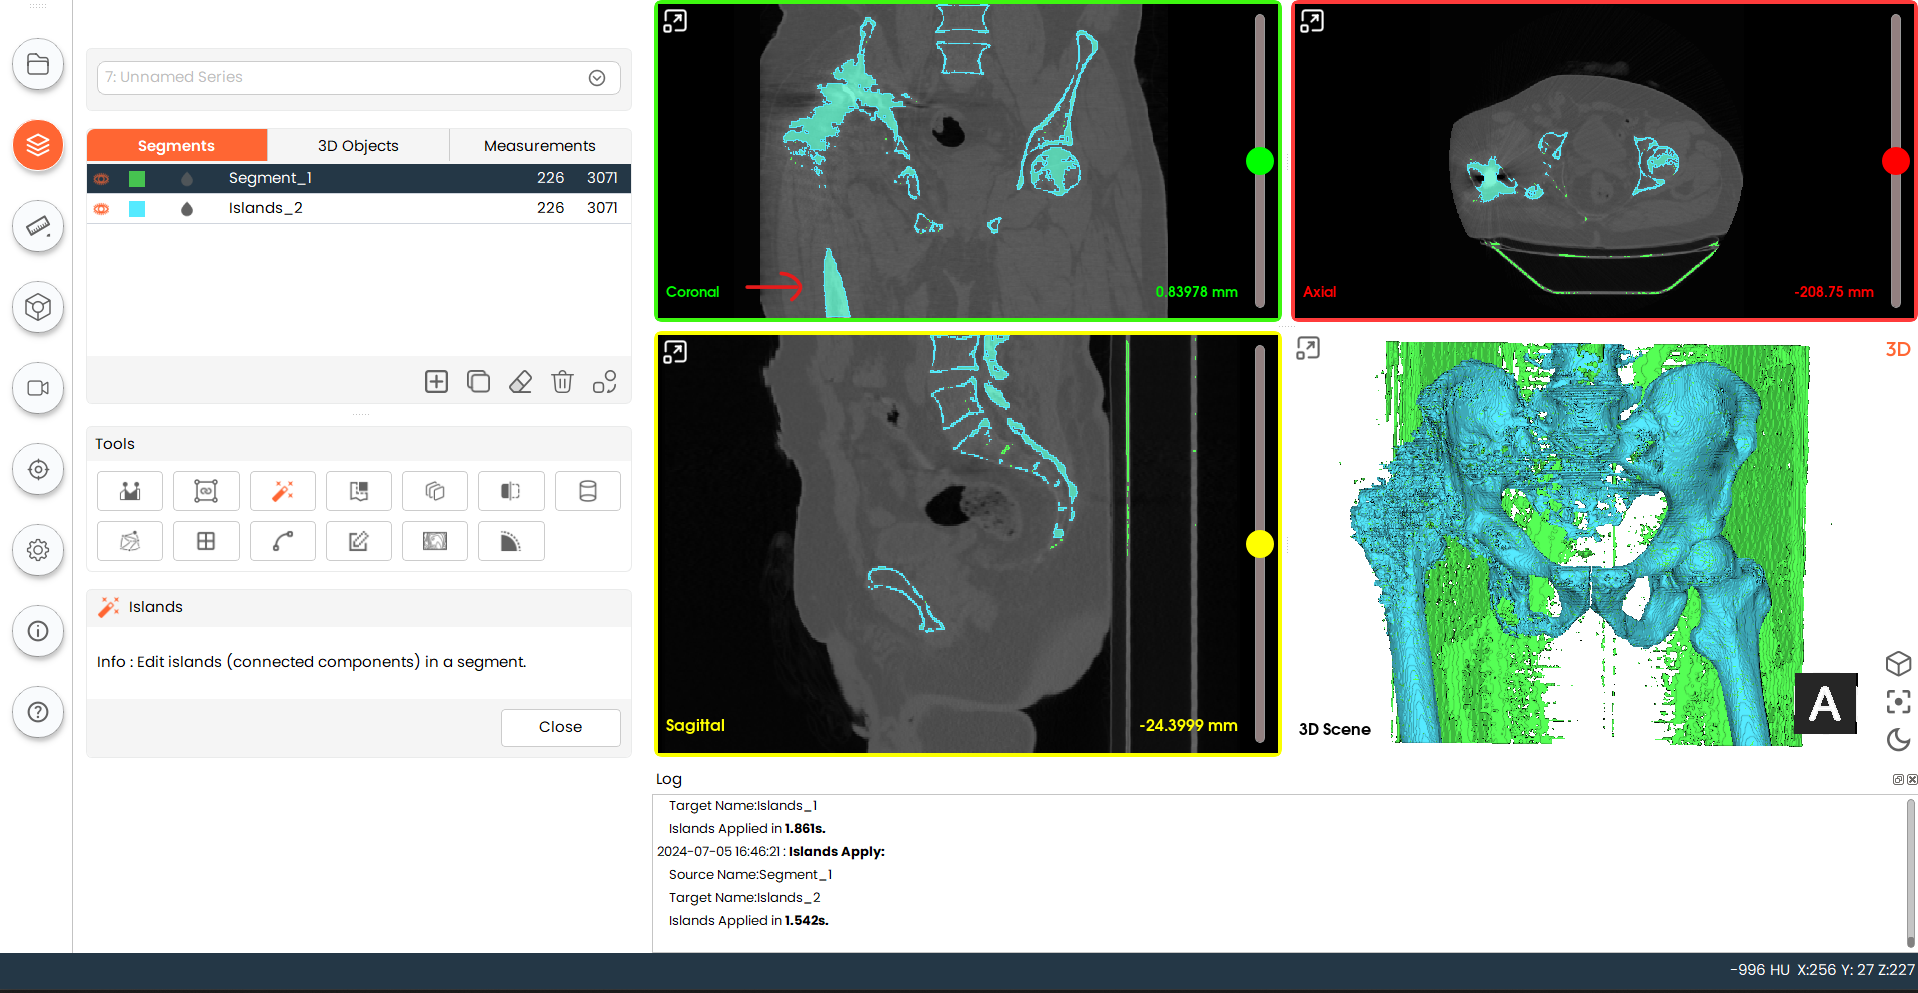Click the eraser icon below the segment list

520,382
